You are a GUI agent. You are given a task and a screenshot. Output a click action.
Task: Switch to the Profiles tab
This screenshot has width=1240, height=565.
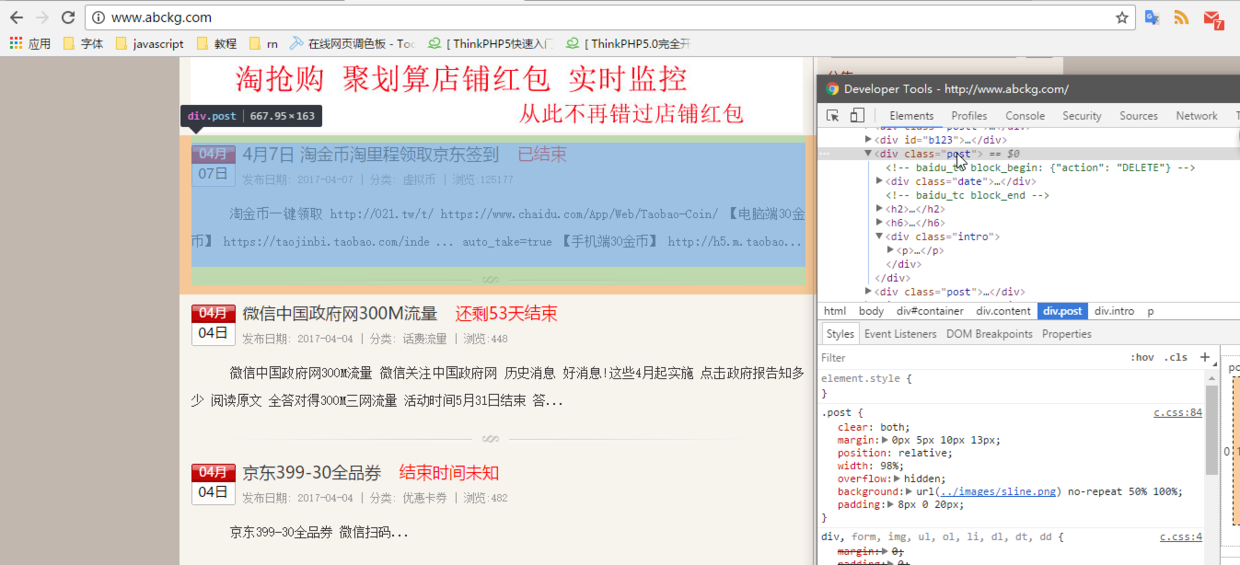tap(969, 116)
